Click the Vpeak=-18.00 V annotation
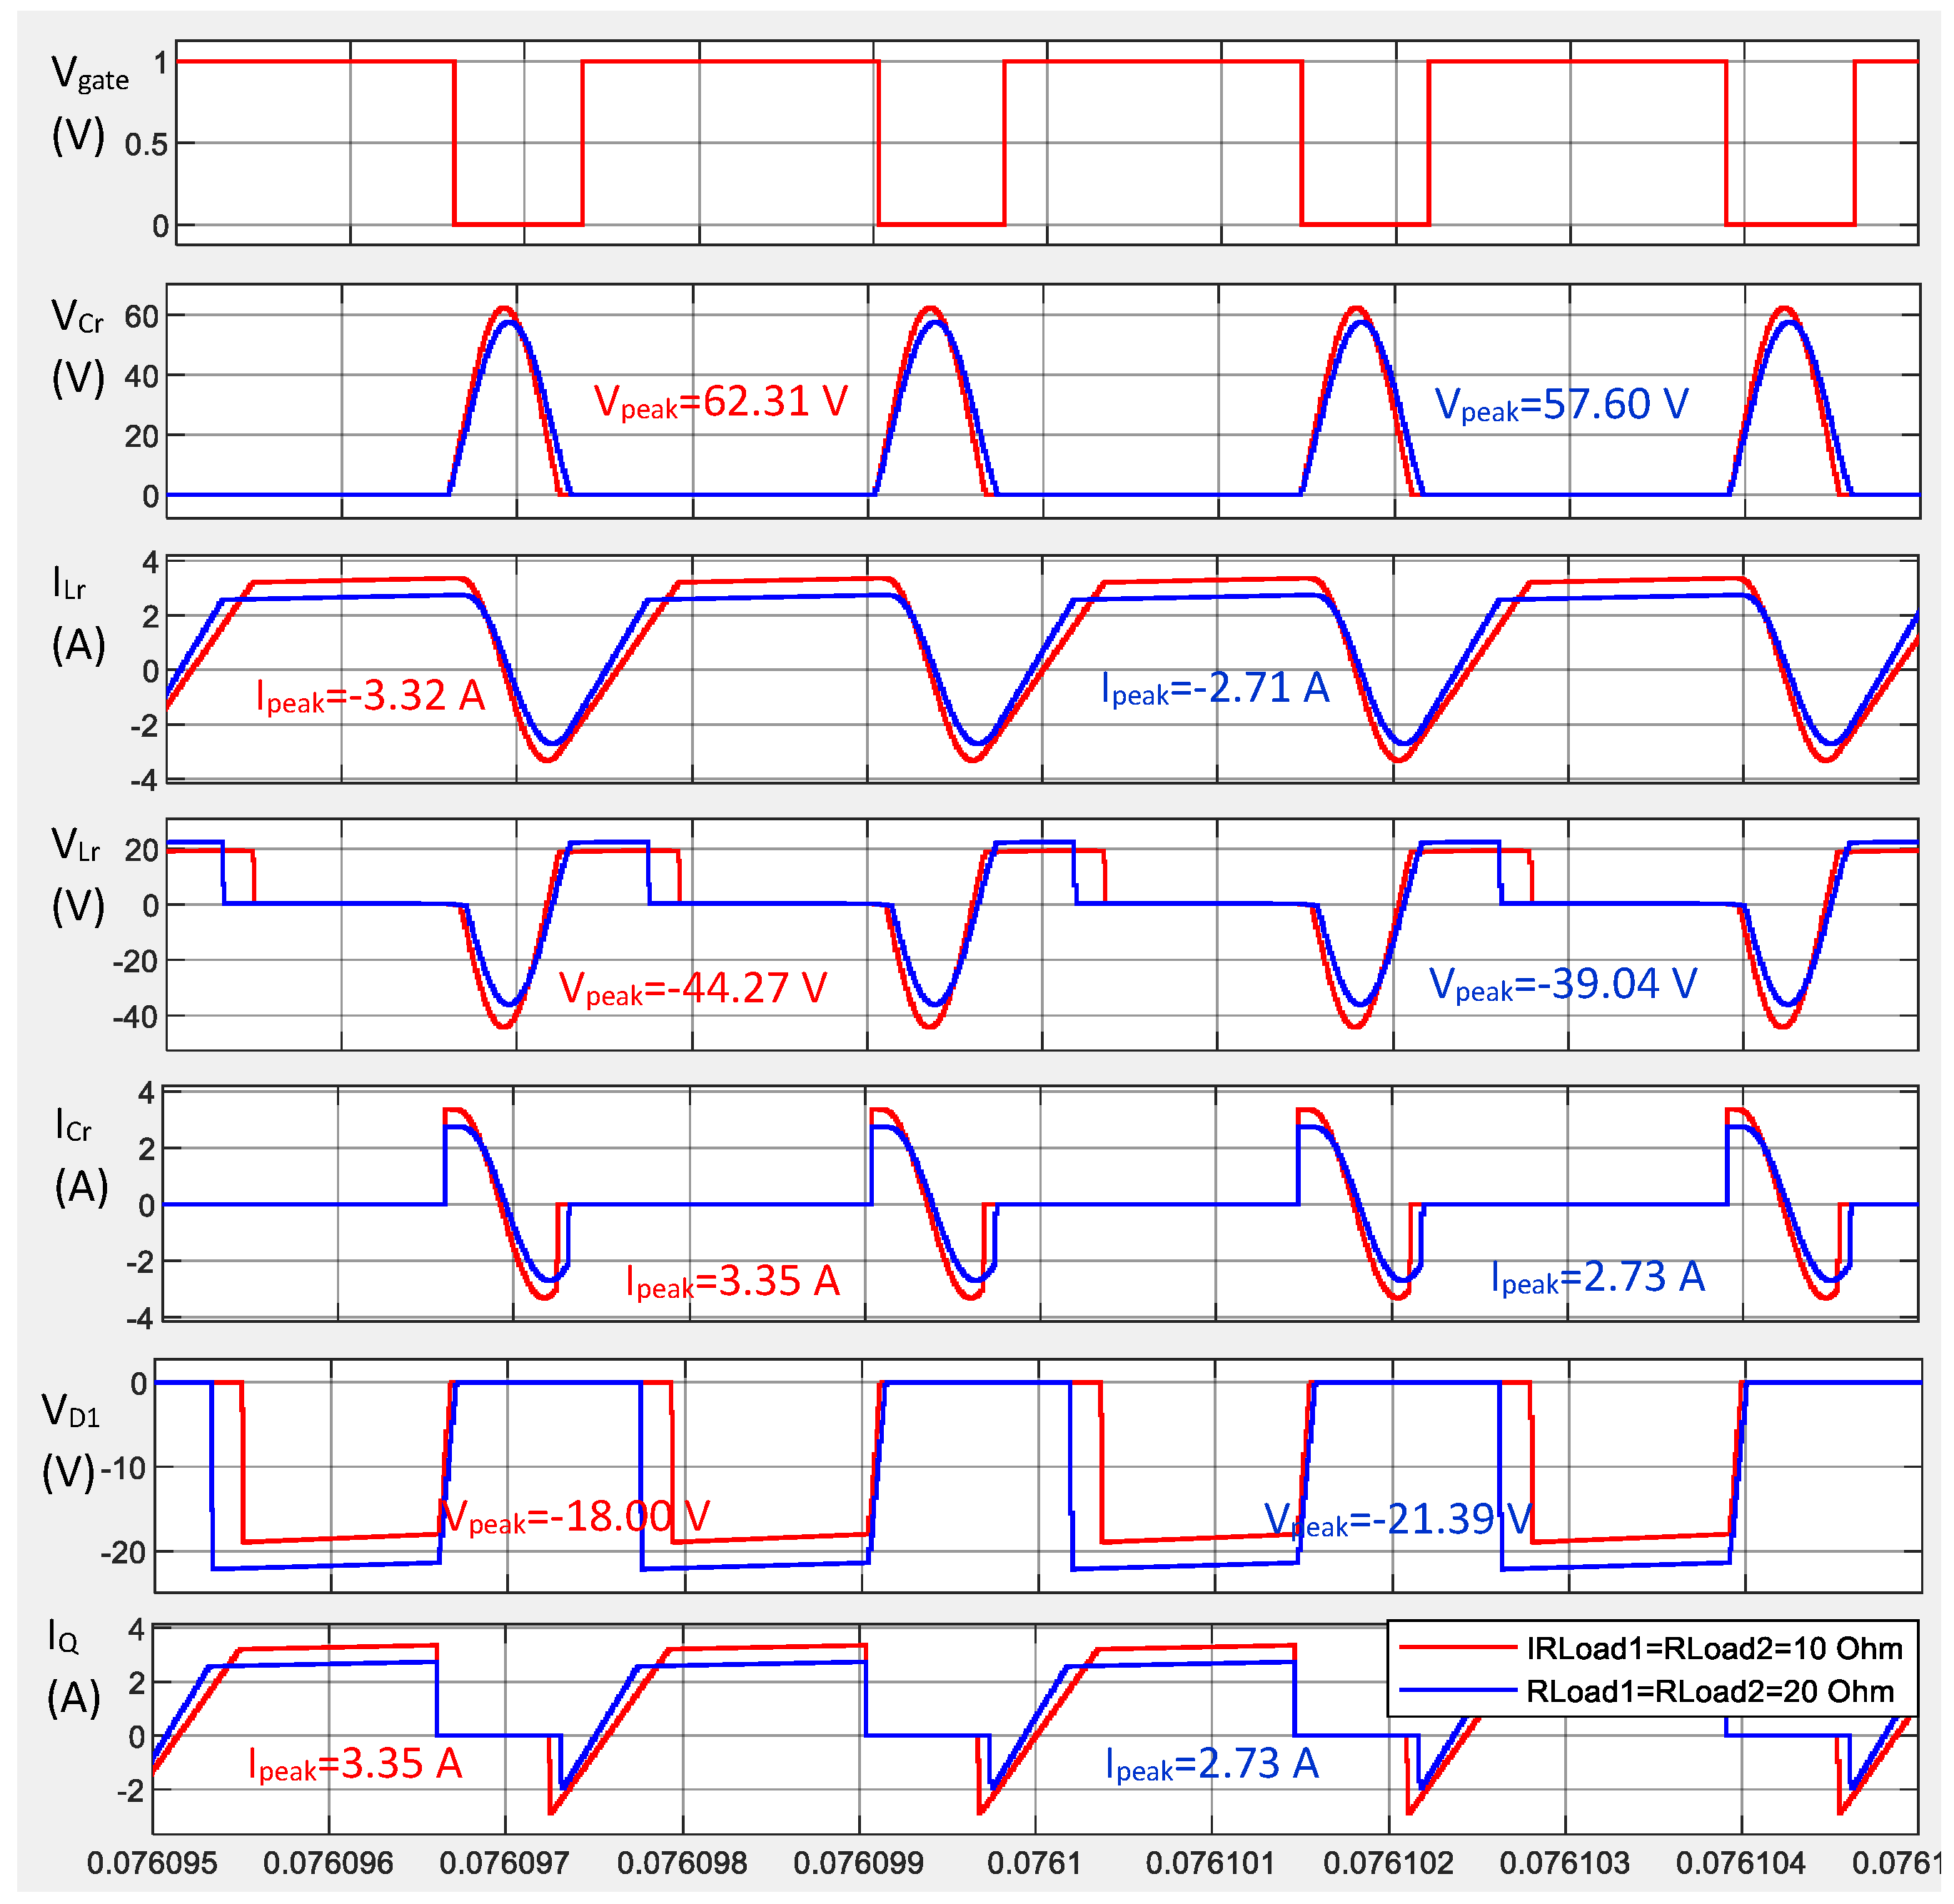 coord(575,1517)
